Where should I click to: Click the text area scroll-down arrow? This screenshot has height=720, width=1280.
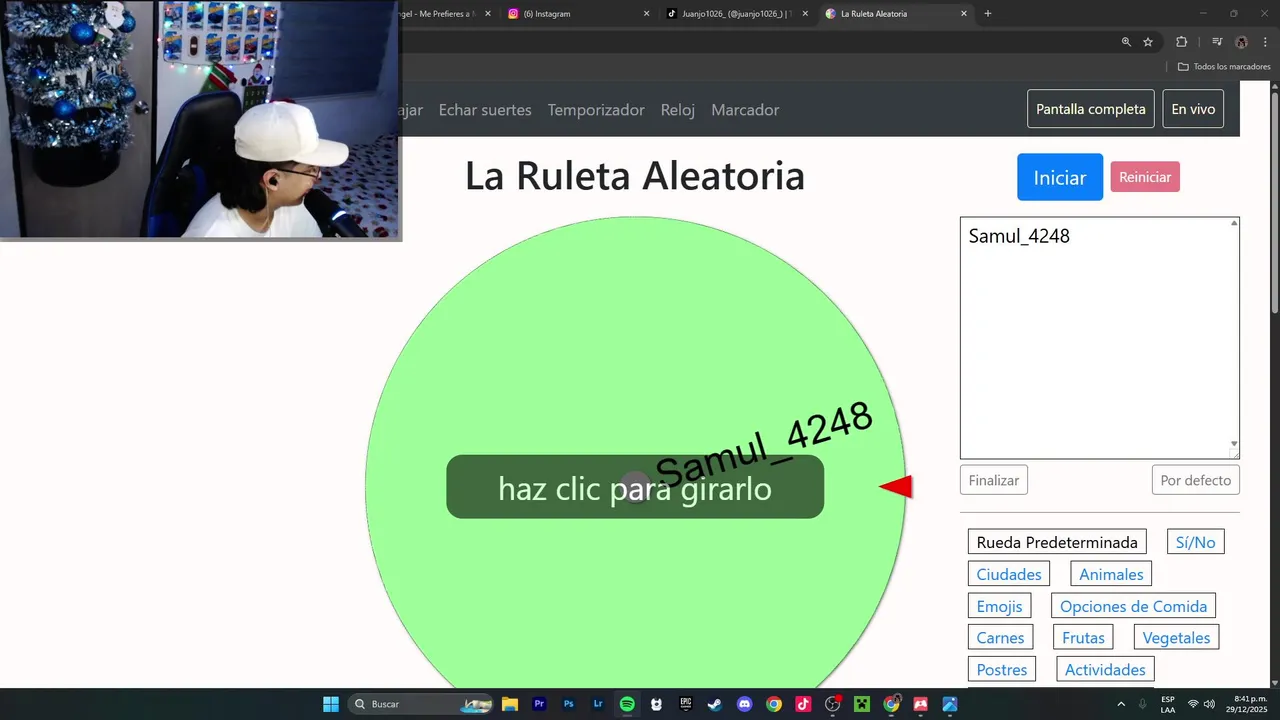pyautogui.click(x=1234, y=444)
